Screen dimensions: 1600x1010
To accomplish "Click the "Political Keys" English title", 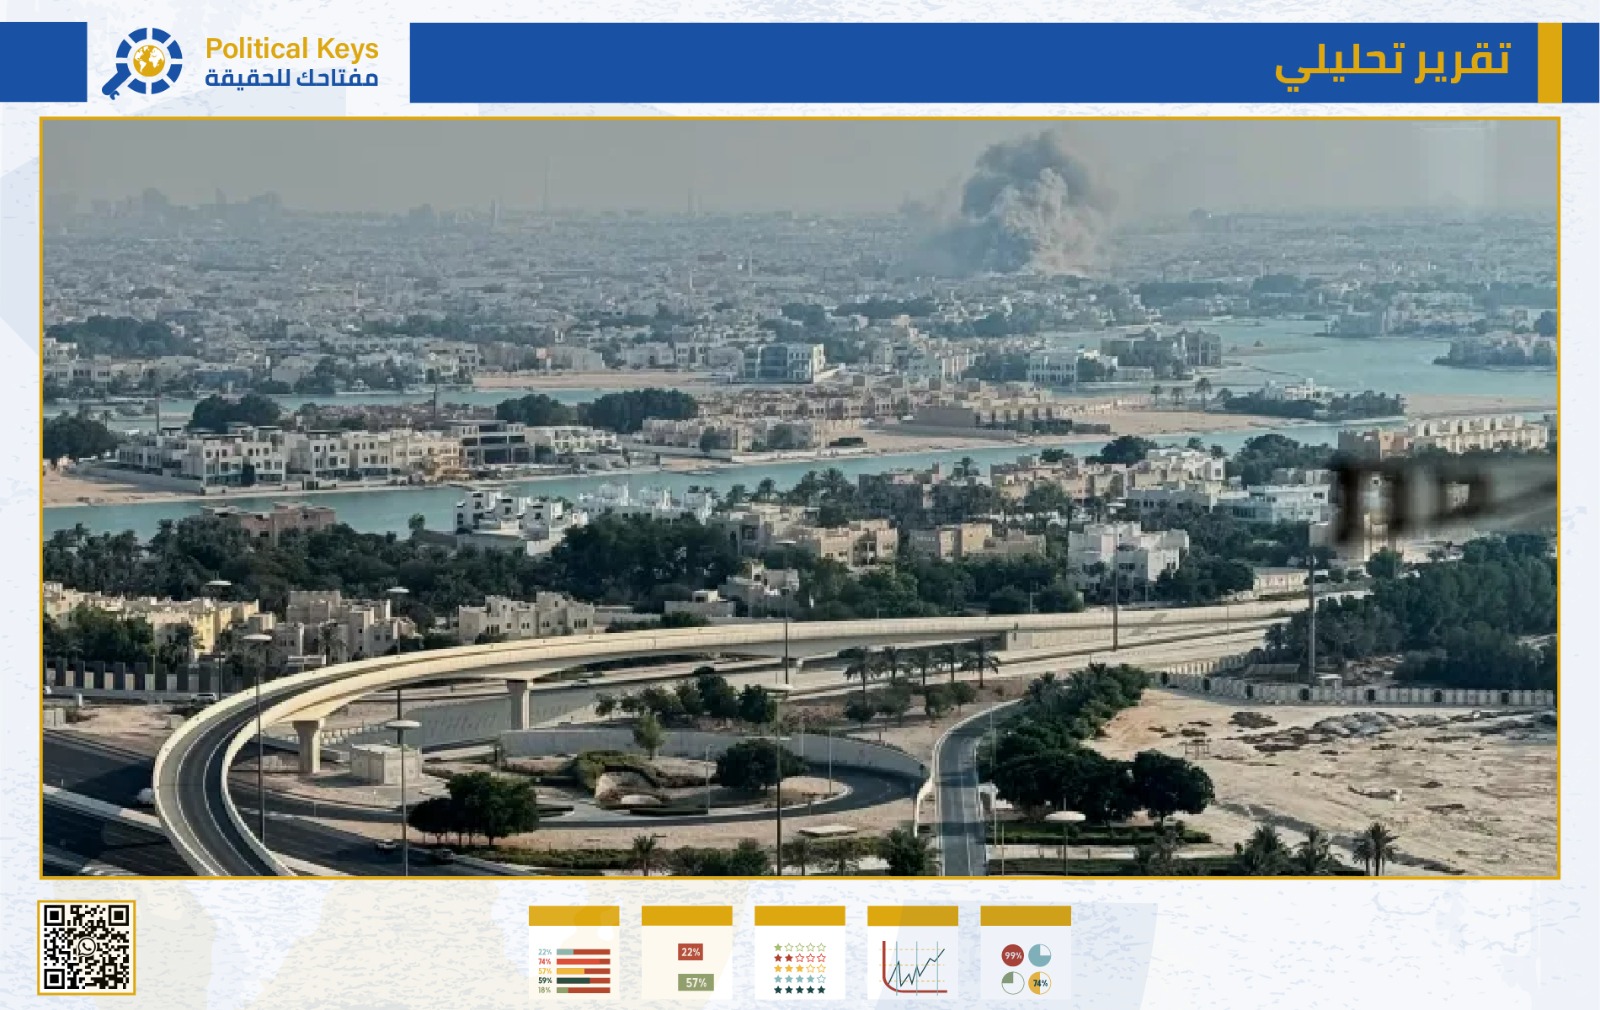I will pos(291,48).
